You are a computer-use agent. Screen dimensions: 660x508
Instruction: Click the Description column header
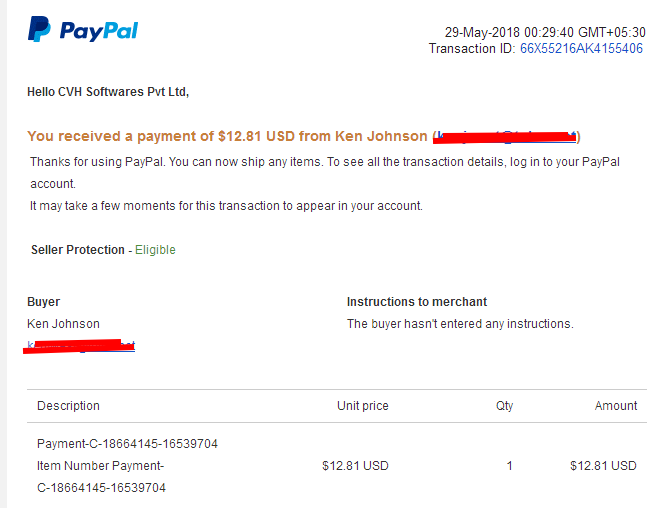coord(68,406)
